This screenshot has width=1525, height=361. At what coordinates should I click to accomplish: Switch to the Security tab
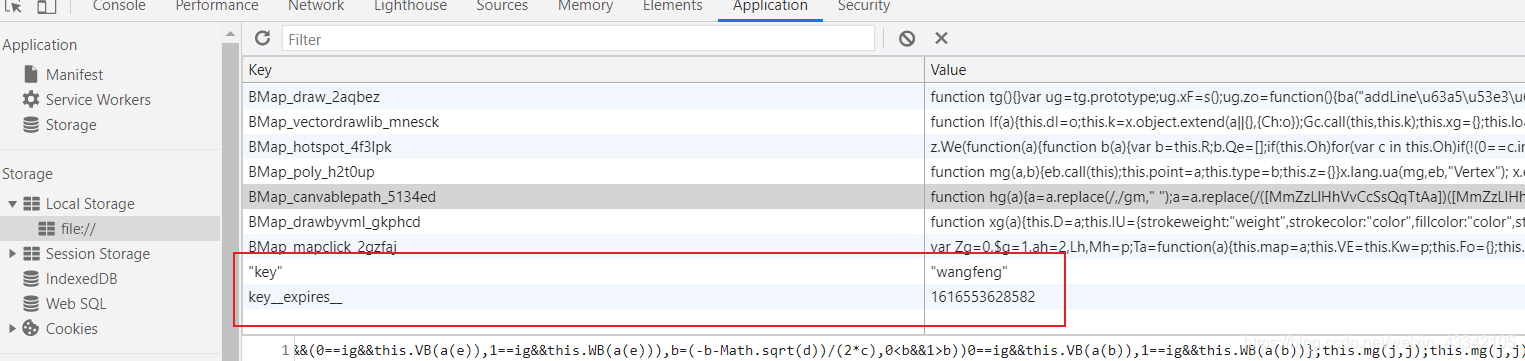[x=864, y=7]
